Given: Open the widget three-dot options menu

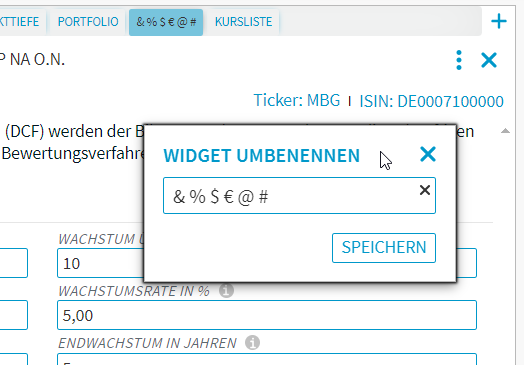Looking at the screenshot, I should [459, 60].
